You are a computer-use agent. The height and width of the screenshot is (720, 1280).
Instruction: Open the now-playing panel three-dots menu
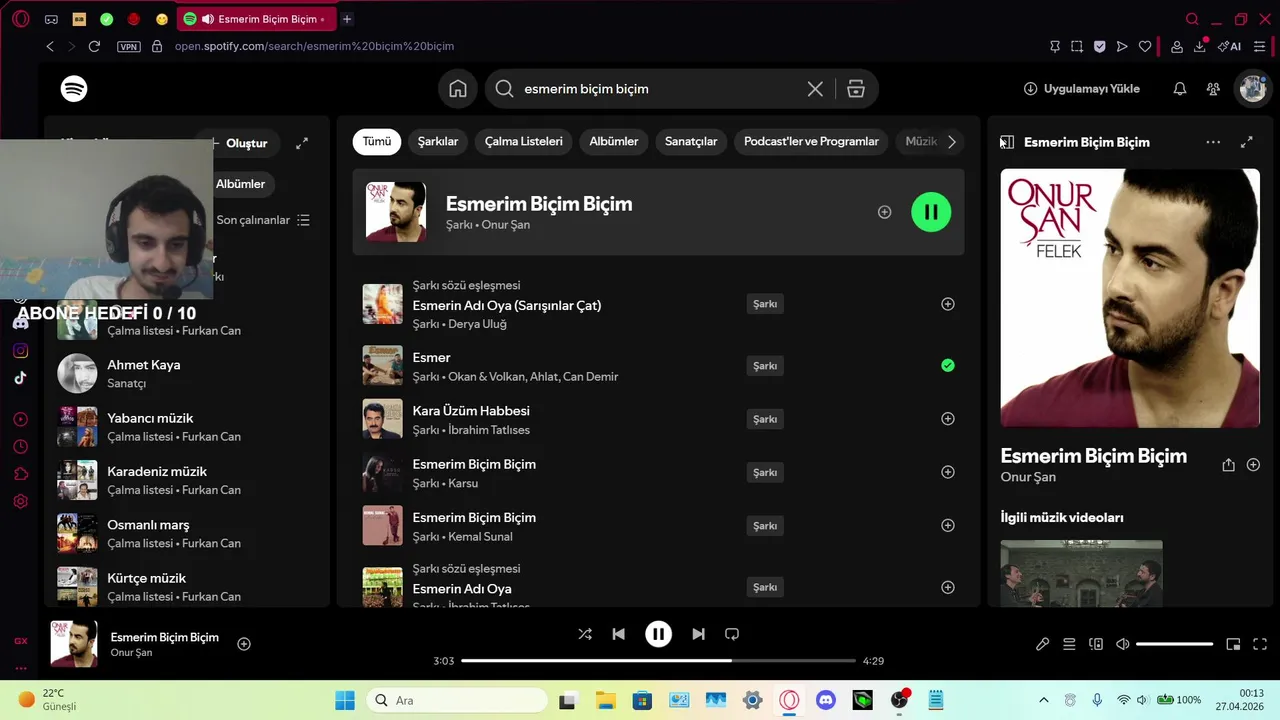[1213, 142]
